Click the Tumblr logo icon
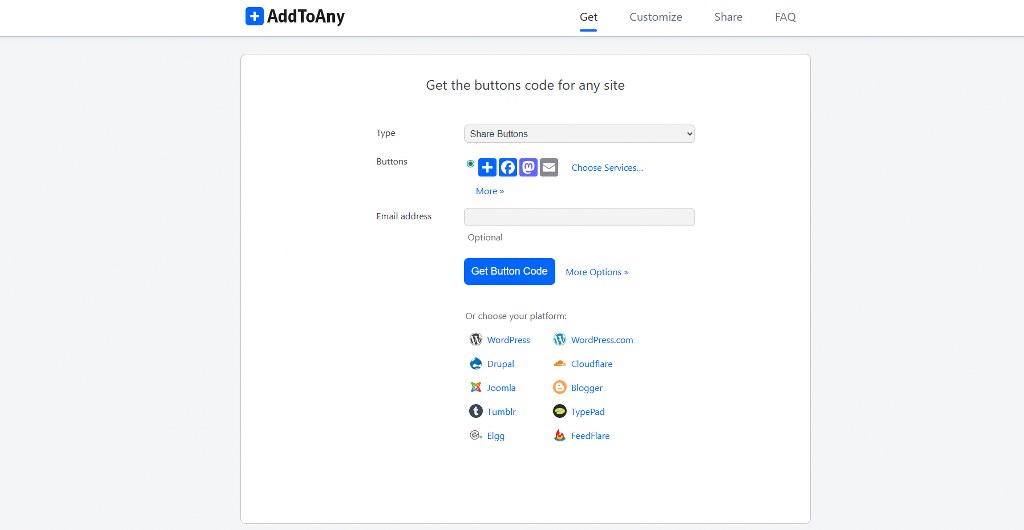Screen dimensions: 1024x530 (475, 411)
